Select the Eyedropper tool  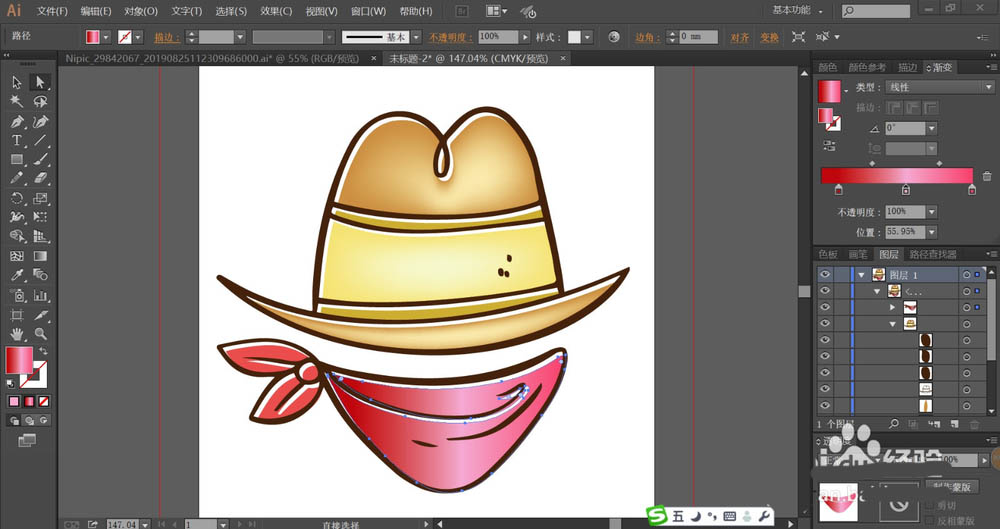tap(17, 275)
